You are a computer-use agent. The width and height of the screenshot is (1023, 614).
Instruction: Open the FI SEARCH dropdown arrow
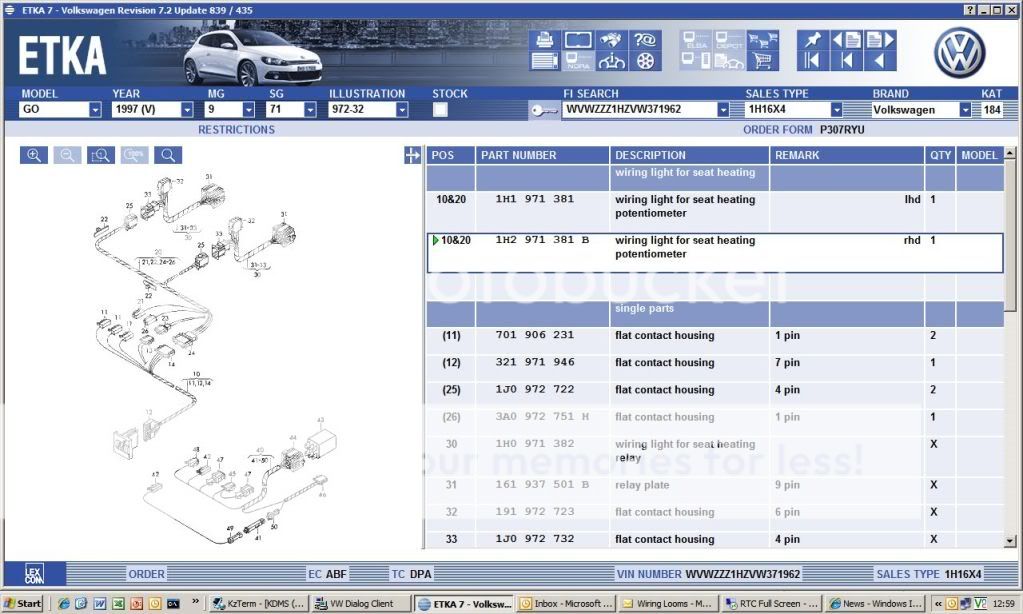[x=723, y=110]
